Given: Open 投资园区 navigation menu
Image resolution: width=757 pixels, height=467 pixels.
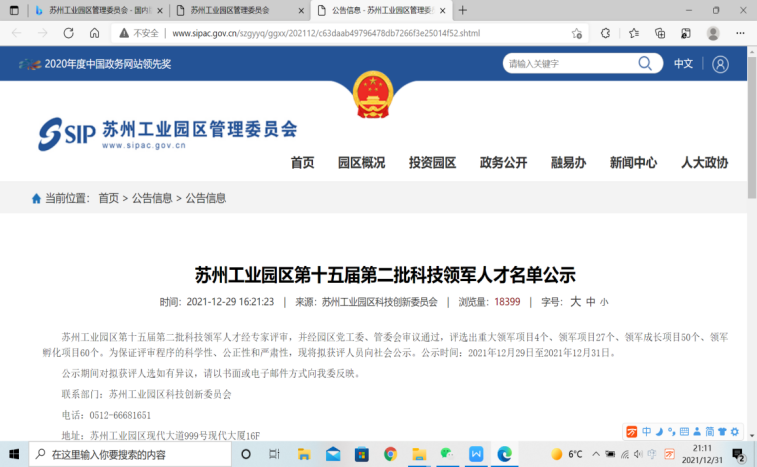Looking at the screenshot, I should (432, 163).
